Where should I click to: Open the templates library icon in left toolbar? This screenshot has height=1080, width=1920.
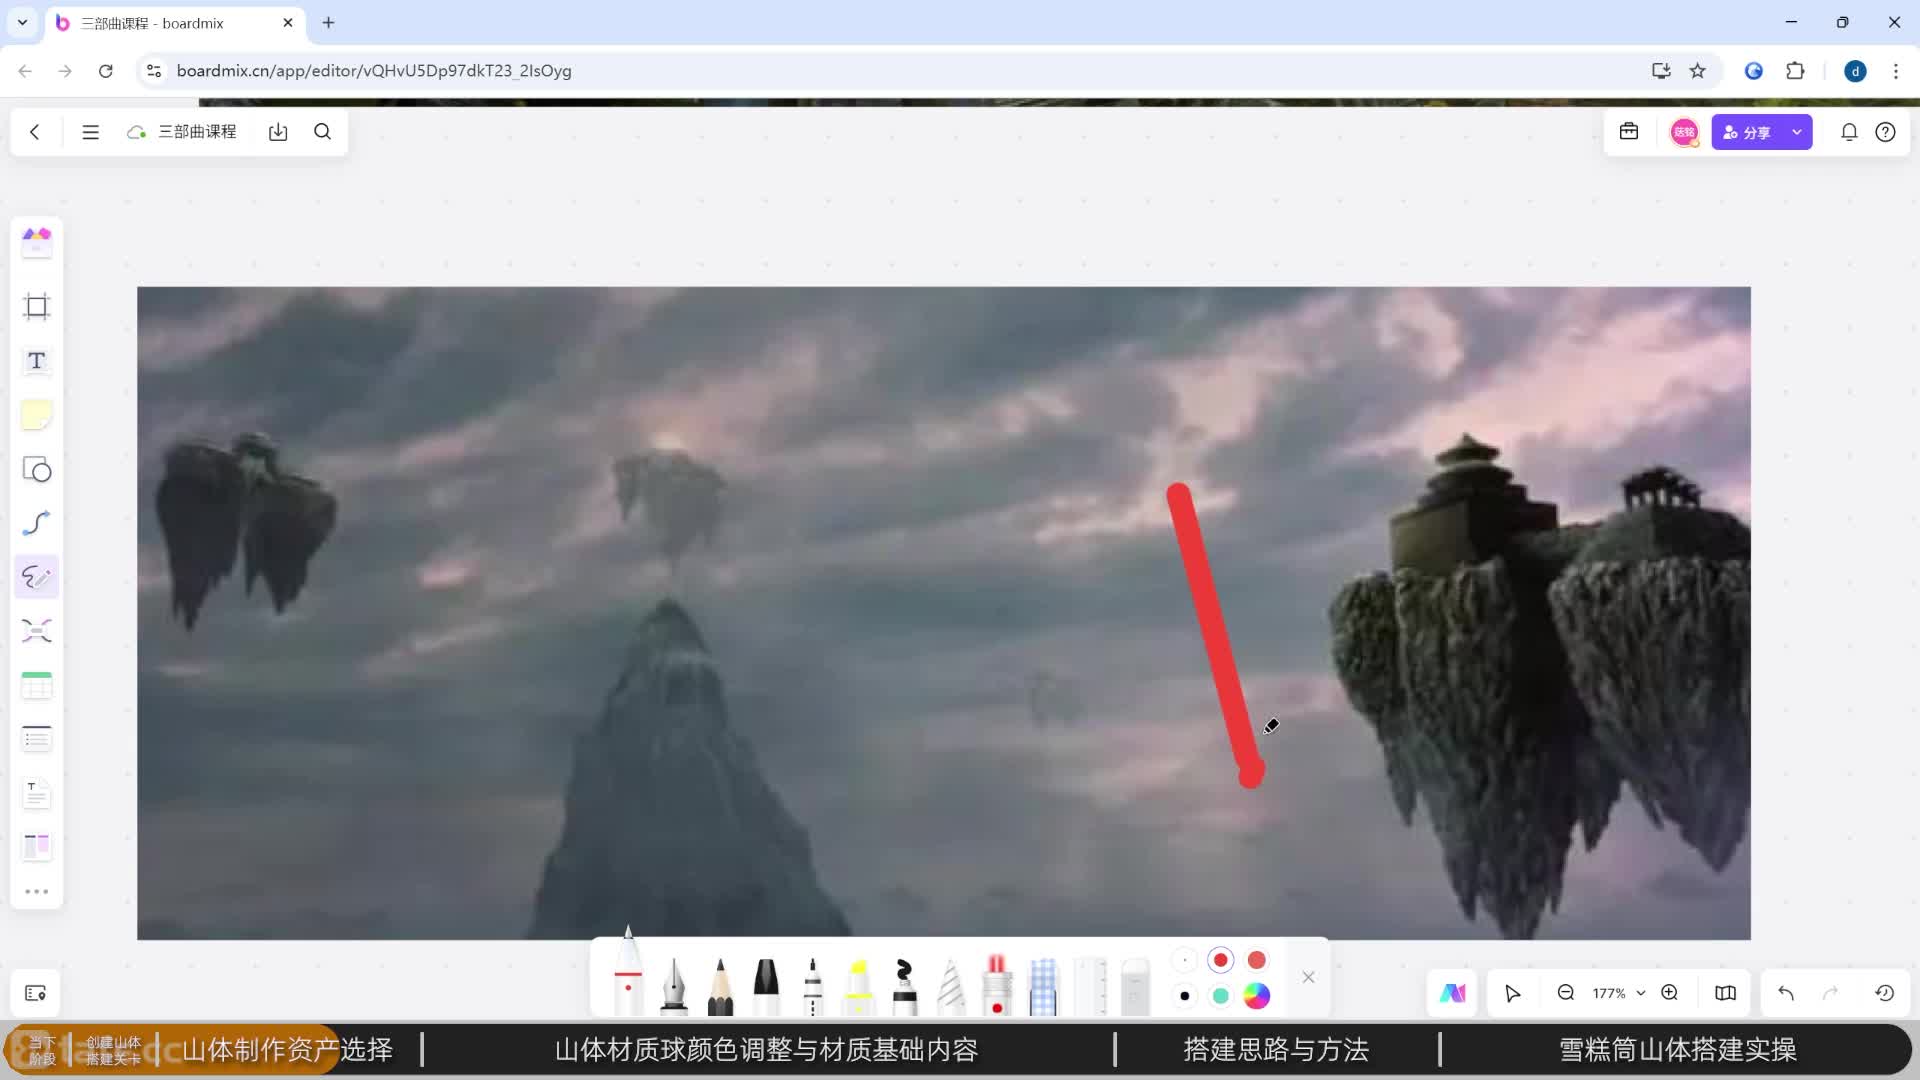[37, 242]
